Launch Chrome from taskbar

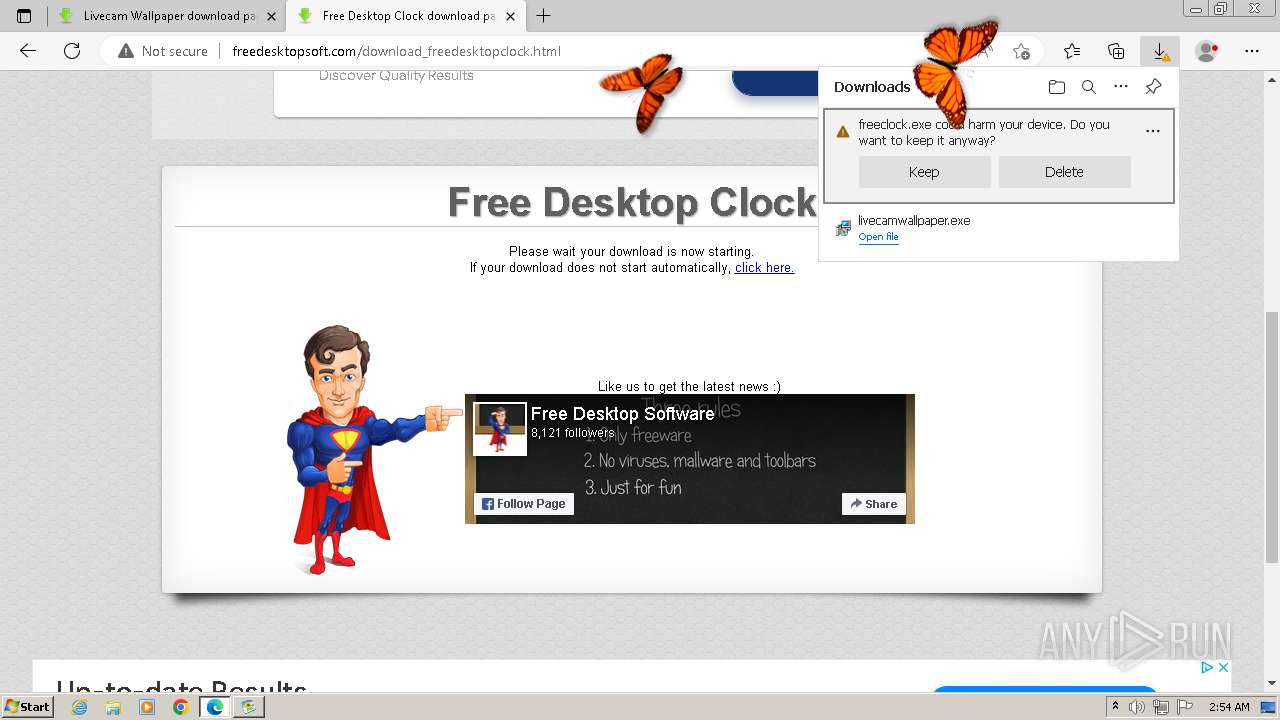tap(180, 707)
